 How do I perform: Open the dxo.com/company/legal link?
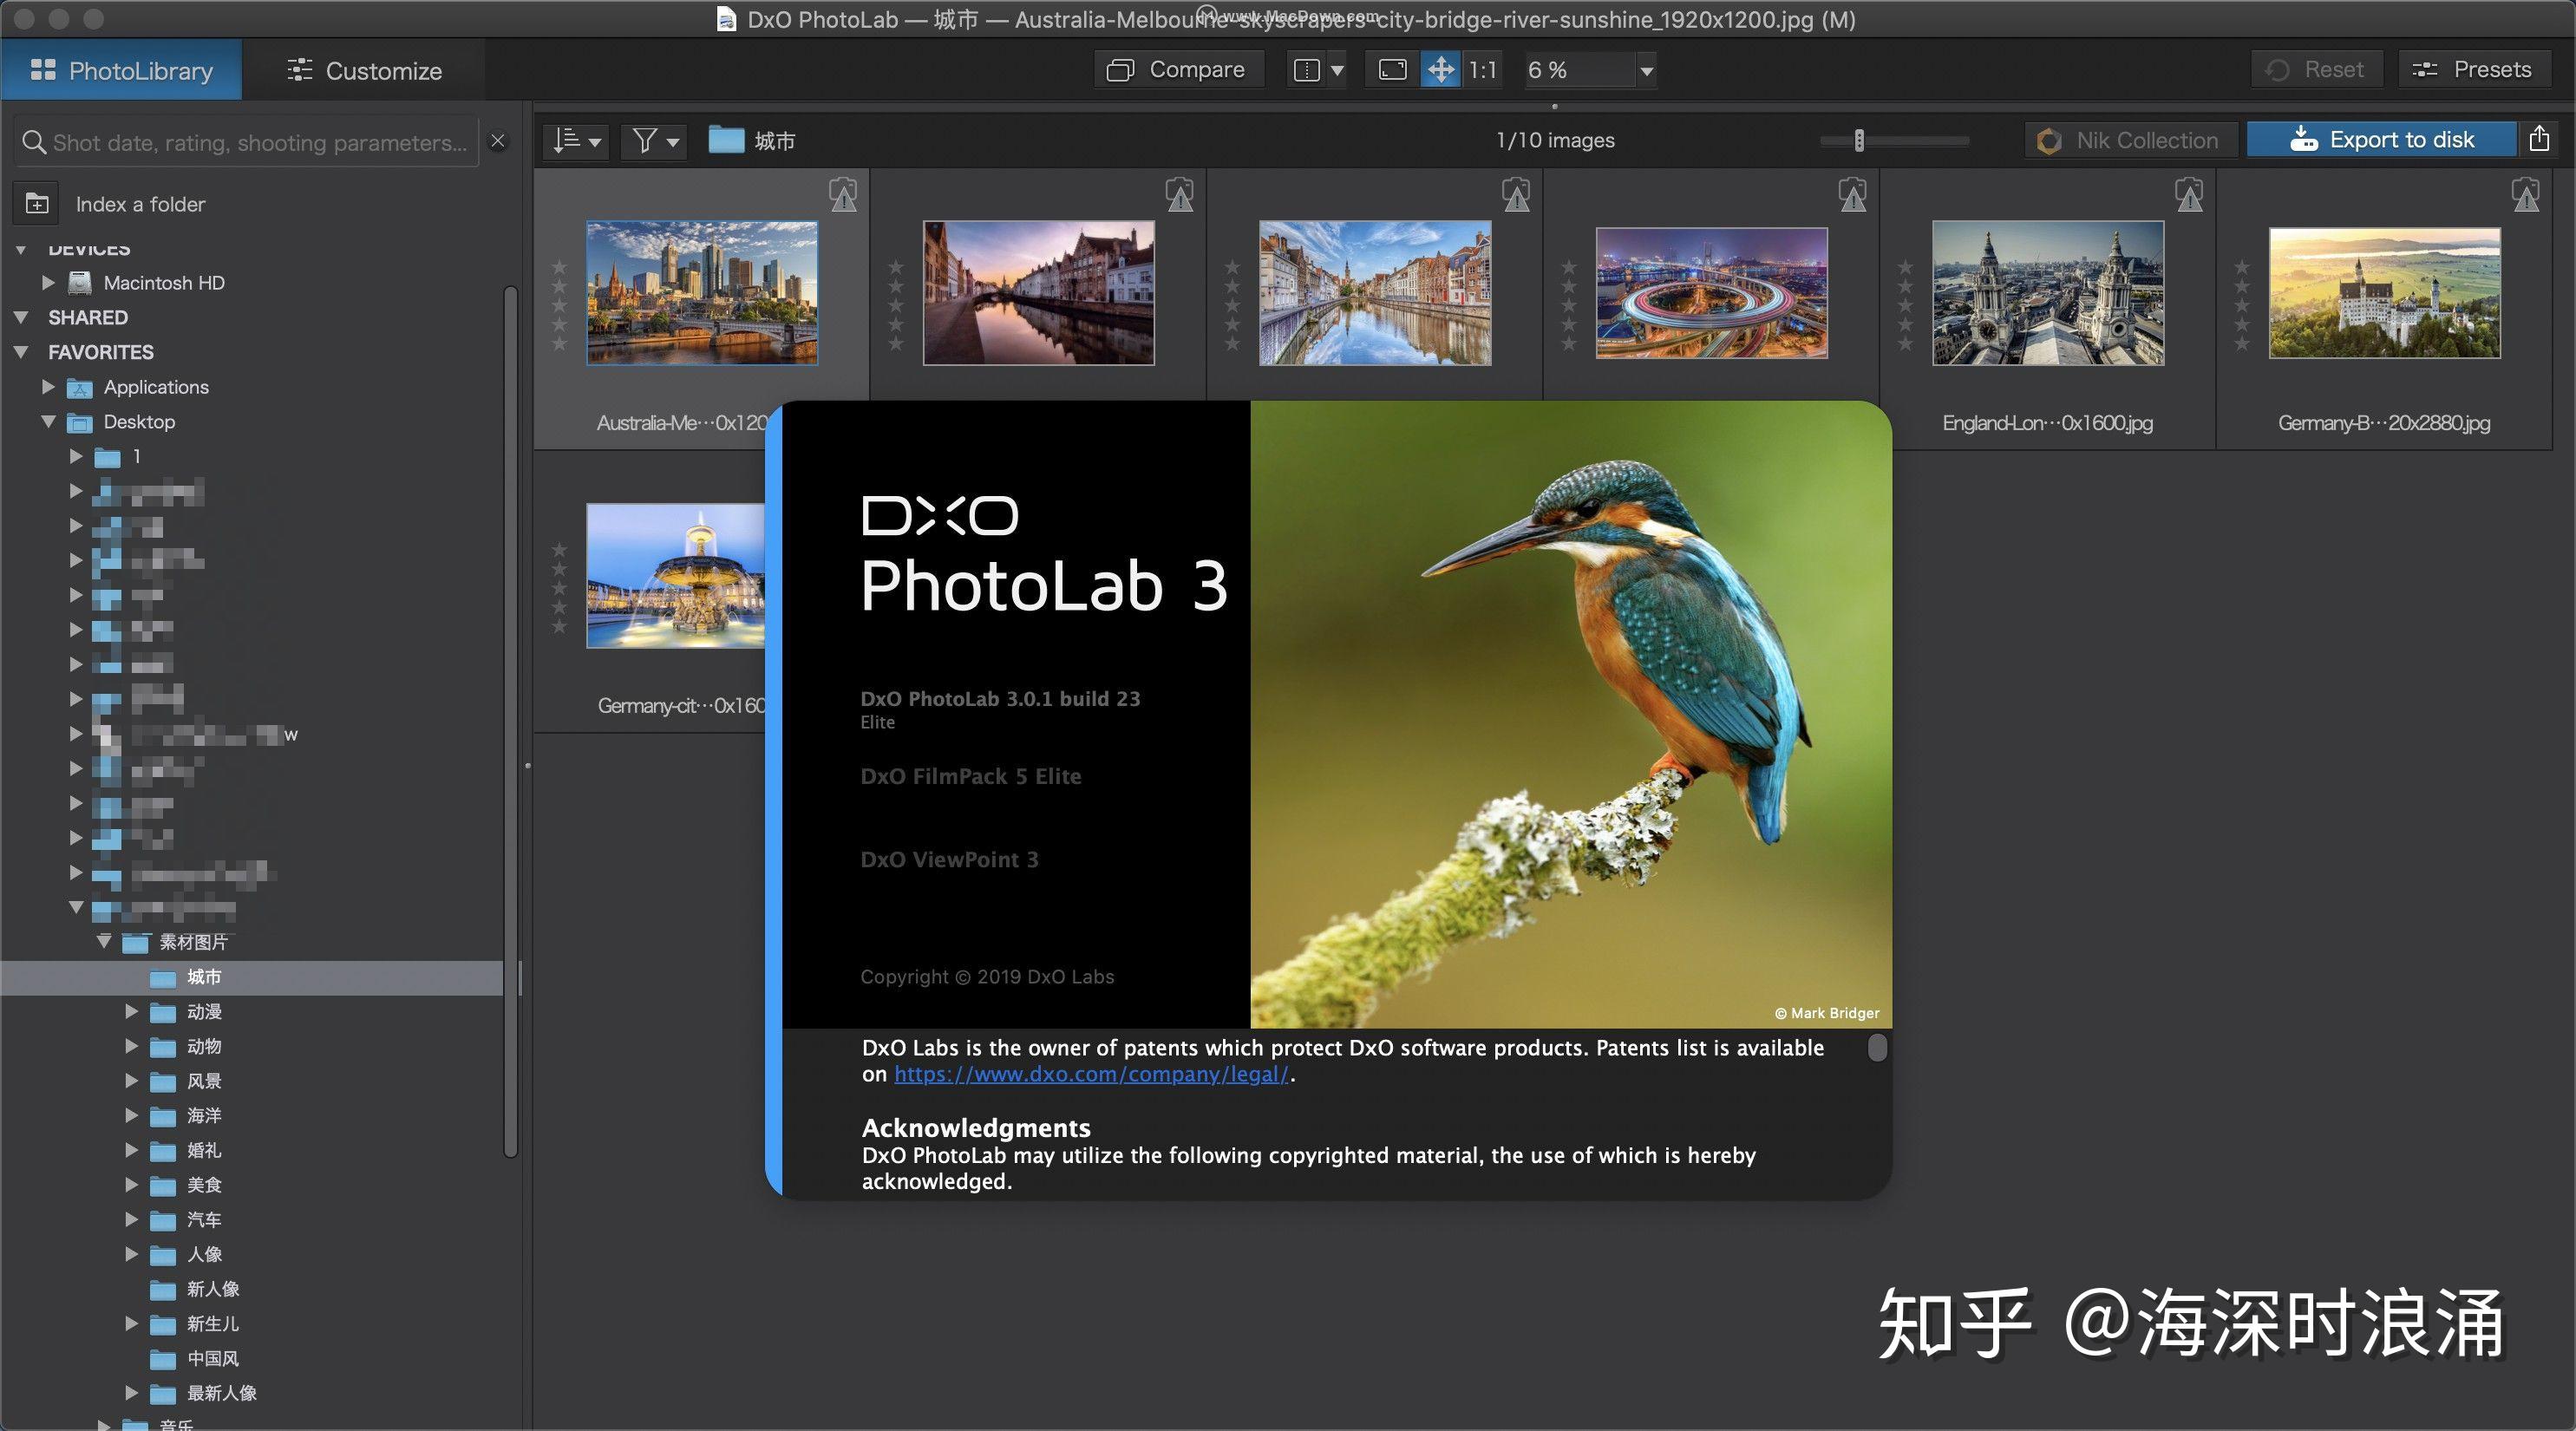1091,1075
